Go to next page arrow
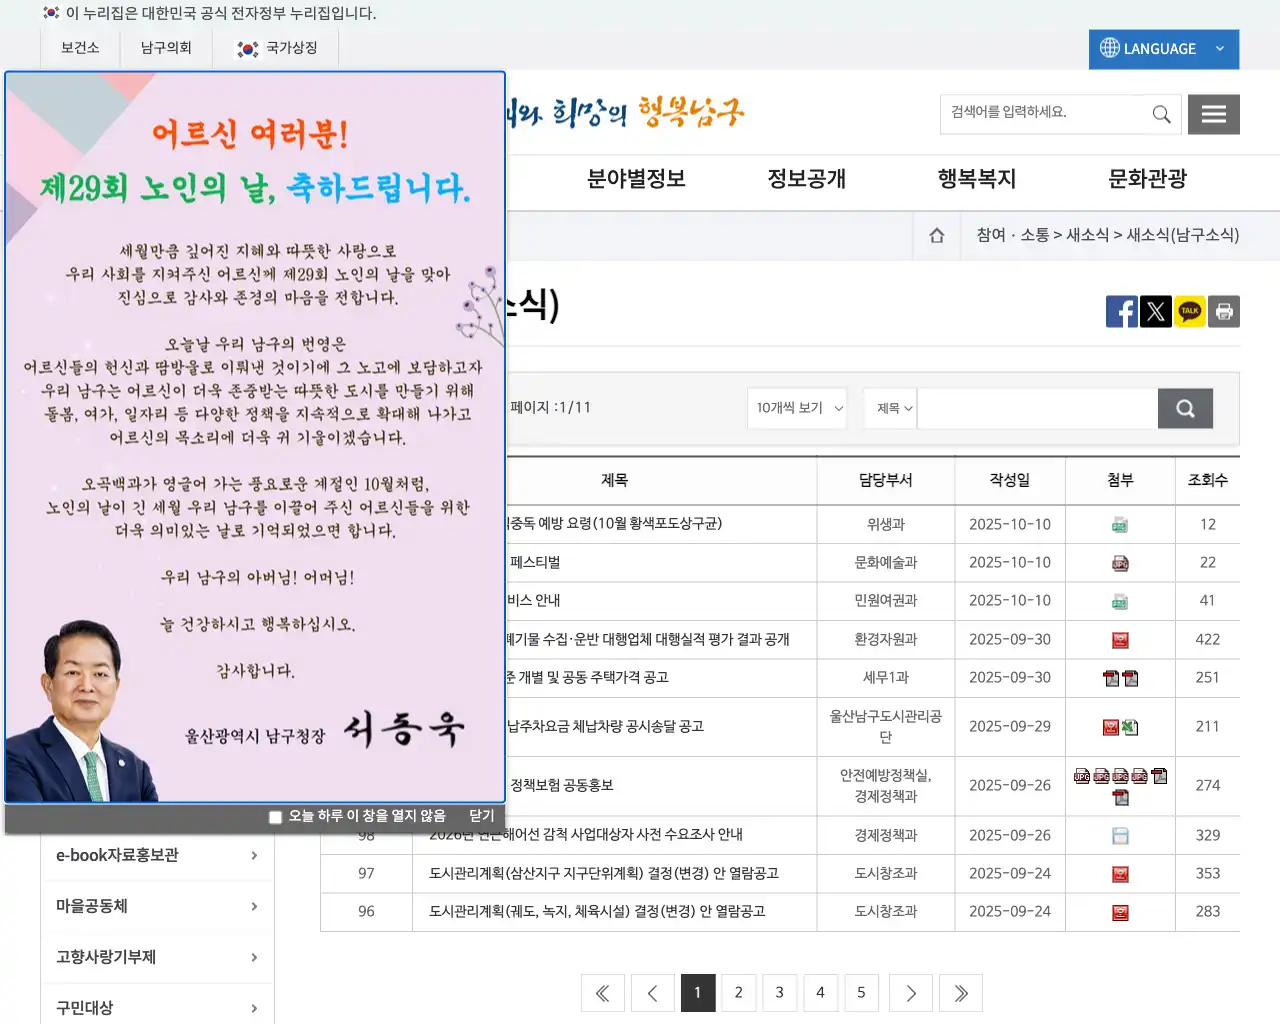1280x1024 pixels. (911, 993)
